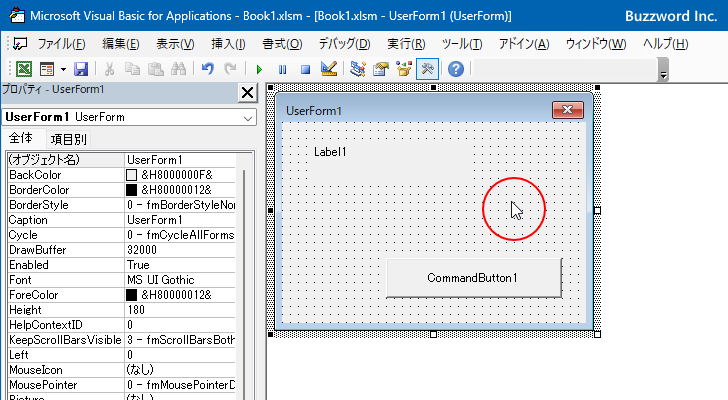The image size is (728, 400).
Task: Select the (オブジェクト名) property value field
Action: [180, 160]
